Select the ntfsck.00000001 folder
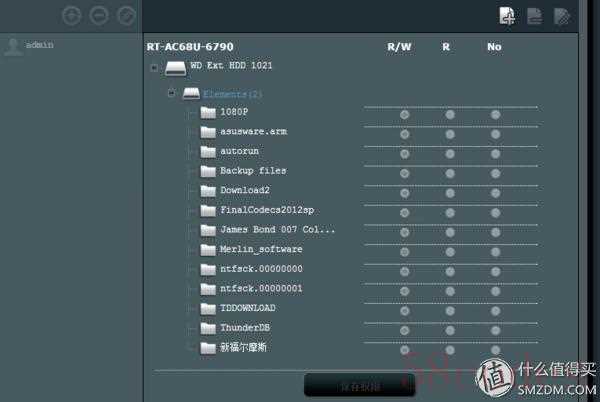The image size is (600, 402). (x=261, y=288)
